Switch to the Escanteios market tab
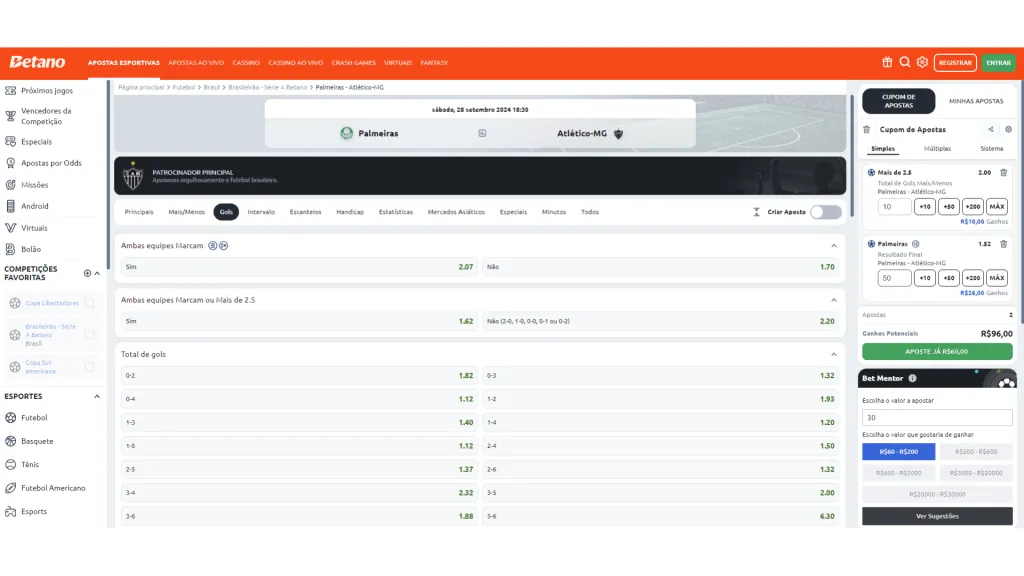Viewport: 1024px width, 576px height. [x=305, y=212]
